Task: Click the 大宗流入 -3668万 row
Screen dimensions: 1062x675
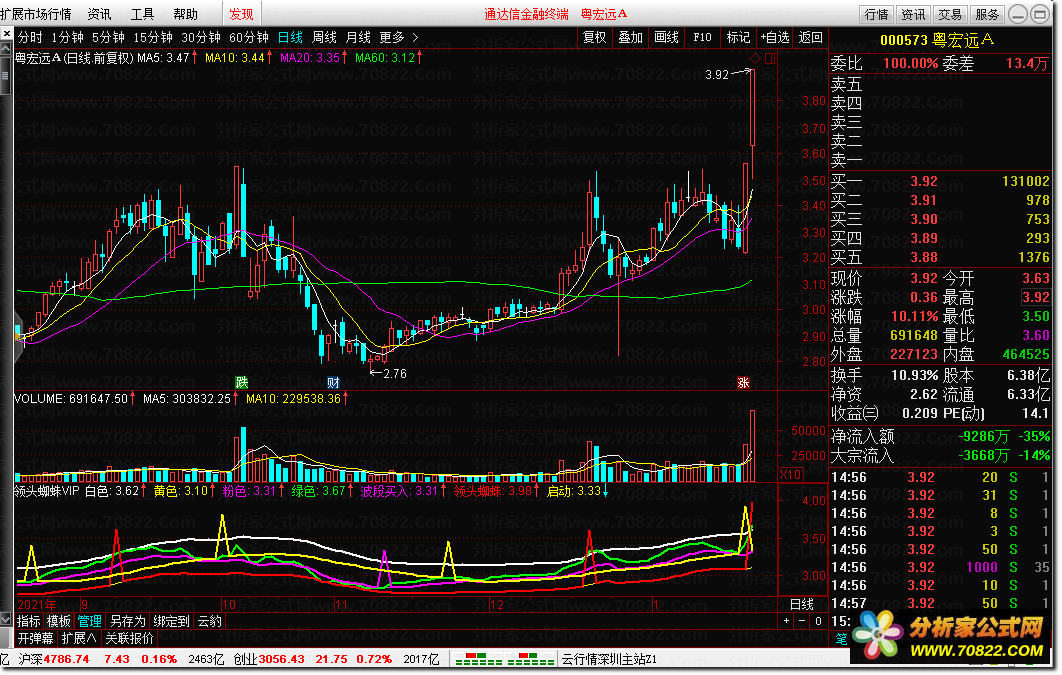Action: (940, 455)
